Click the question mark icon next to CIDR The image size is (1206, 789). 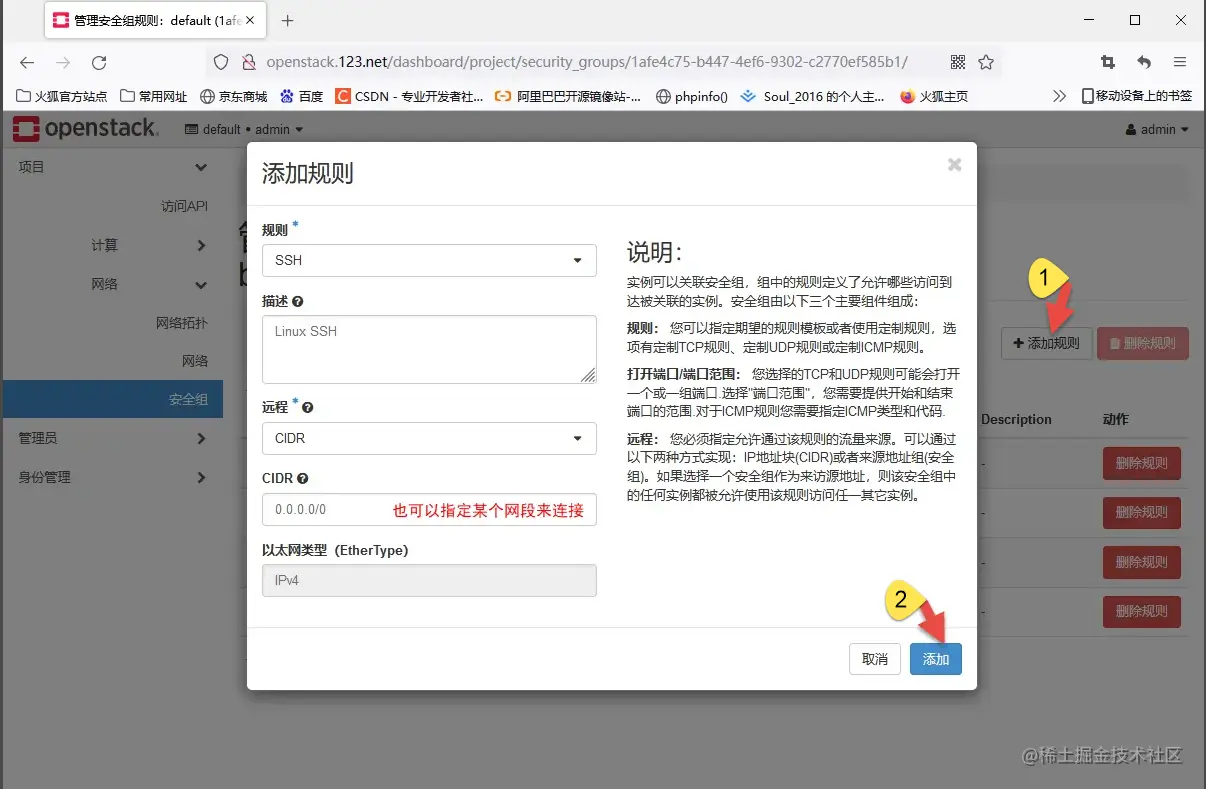point(301,478)
